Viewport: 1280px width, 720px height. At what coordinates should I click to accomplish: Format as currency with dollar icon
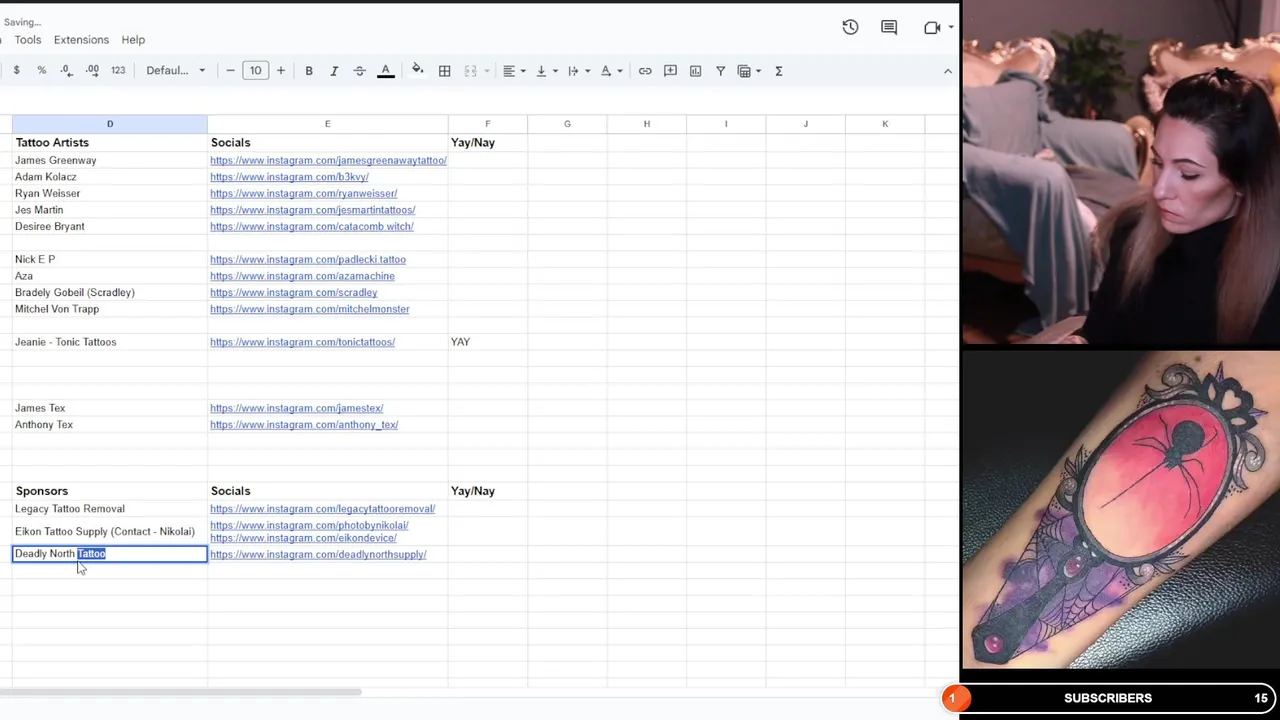[16, 70]
